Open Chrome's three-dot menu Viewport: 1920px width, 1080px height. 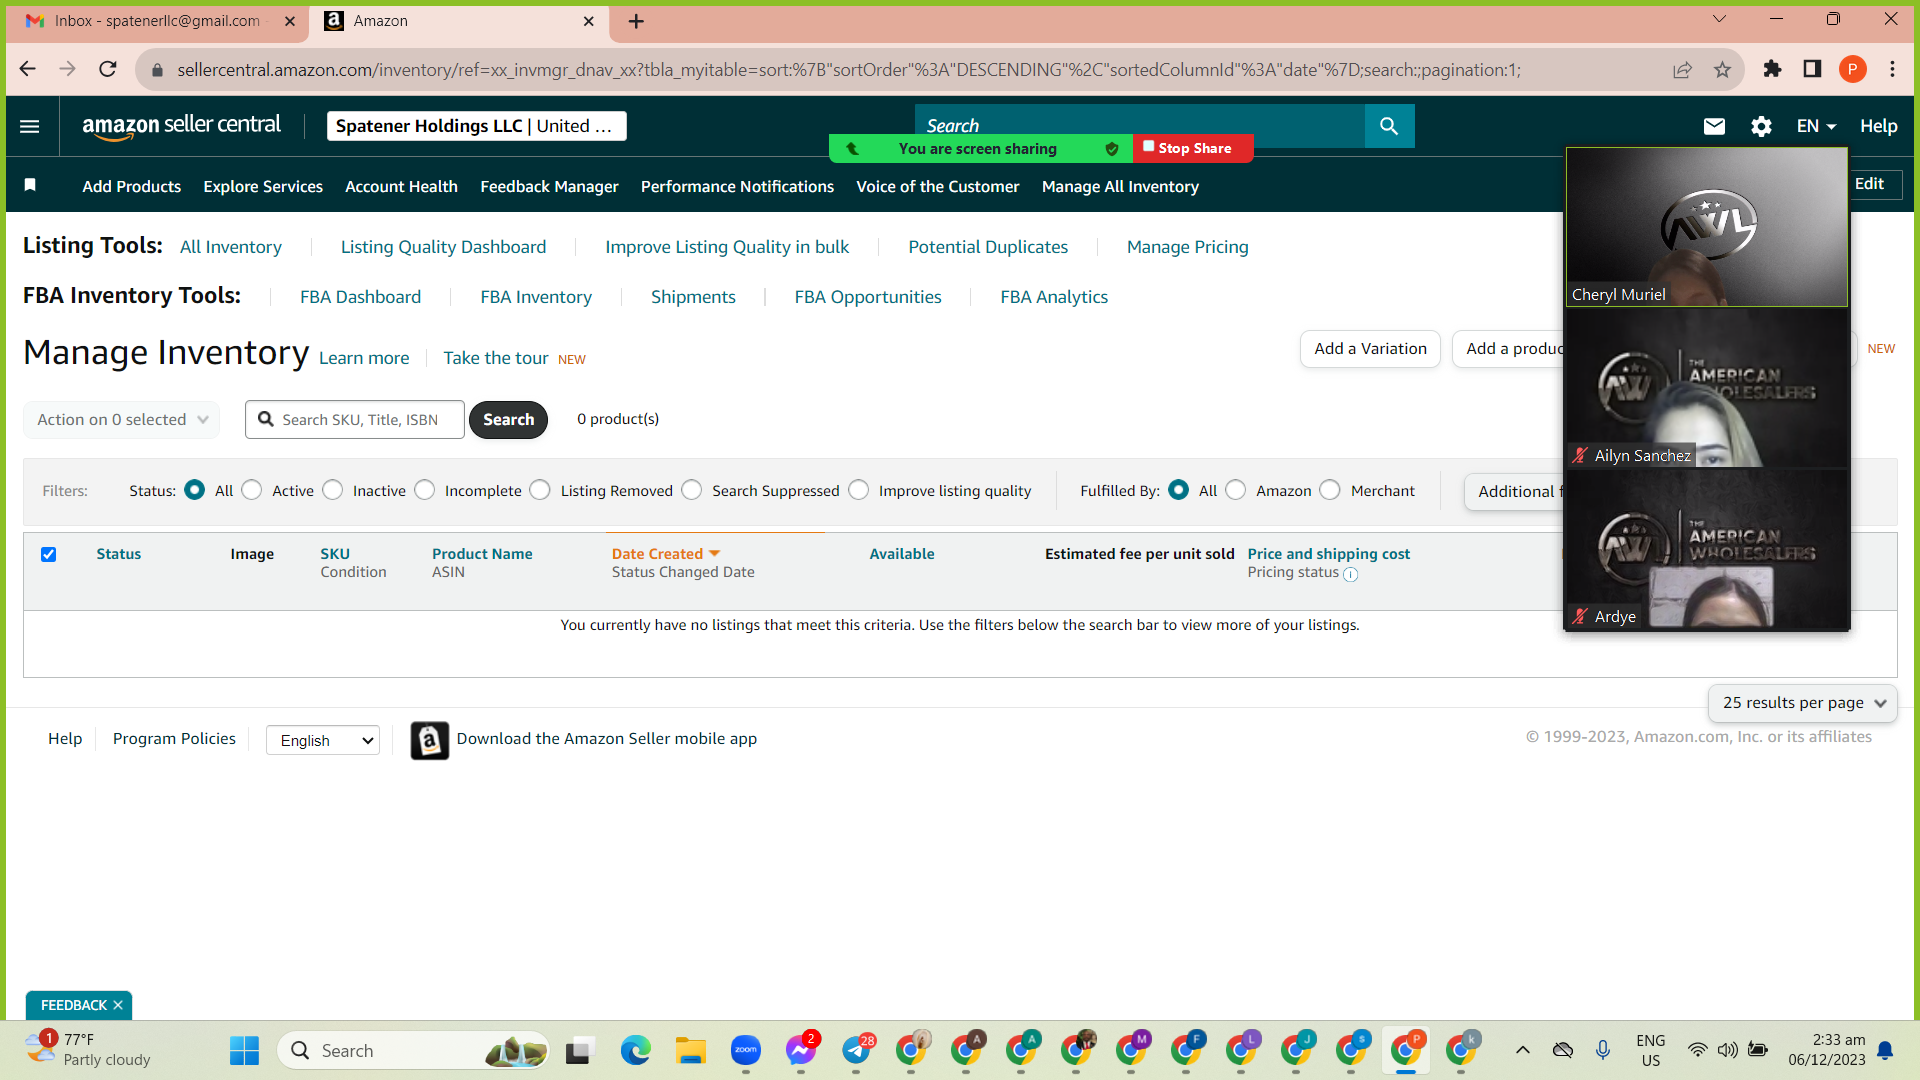point(1892,69)
